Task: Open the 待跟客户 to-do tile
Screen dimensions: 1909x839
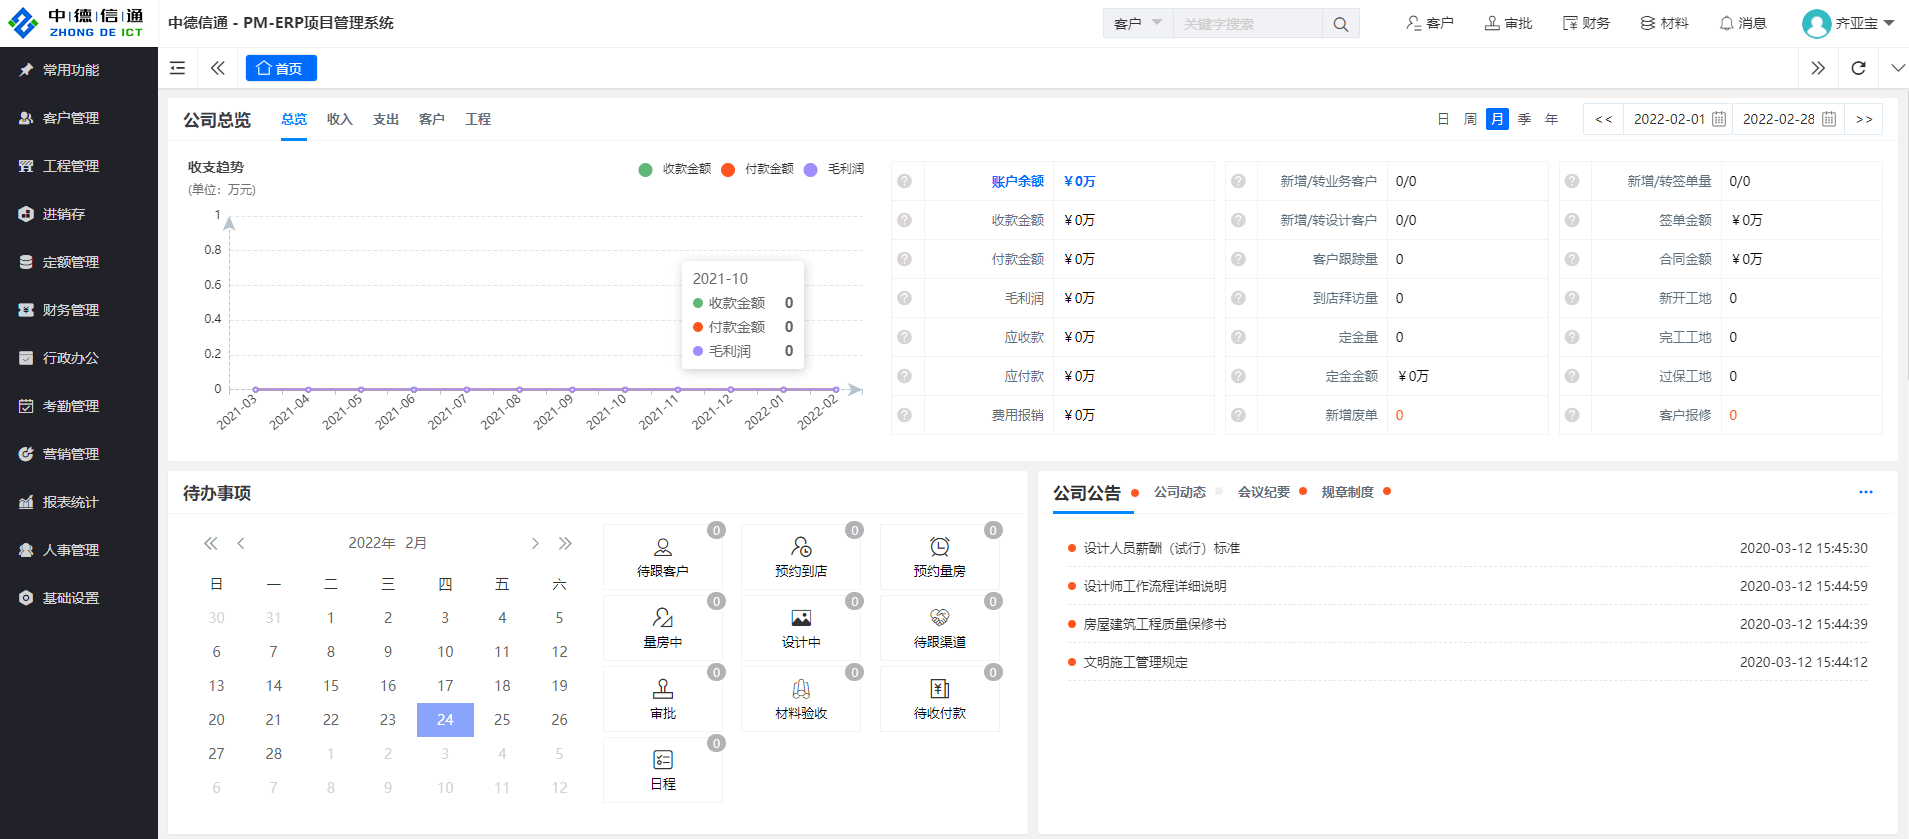Action: 662,557
